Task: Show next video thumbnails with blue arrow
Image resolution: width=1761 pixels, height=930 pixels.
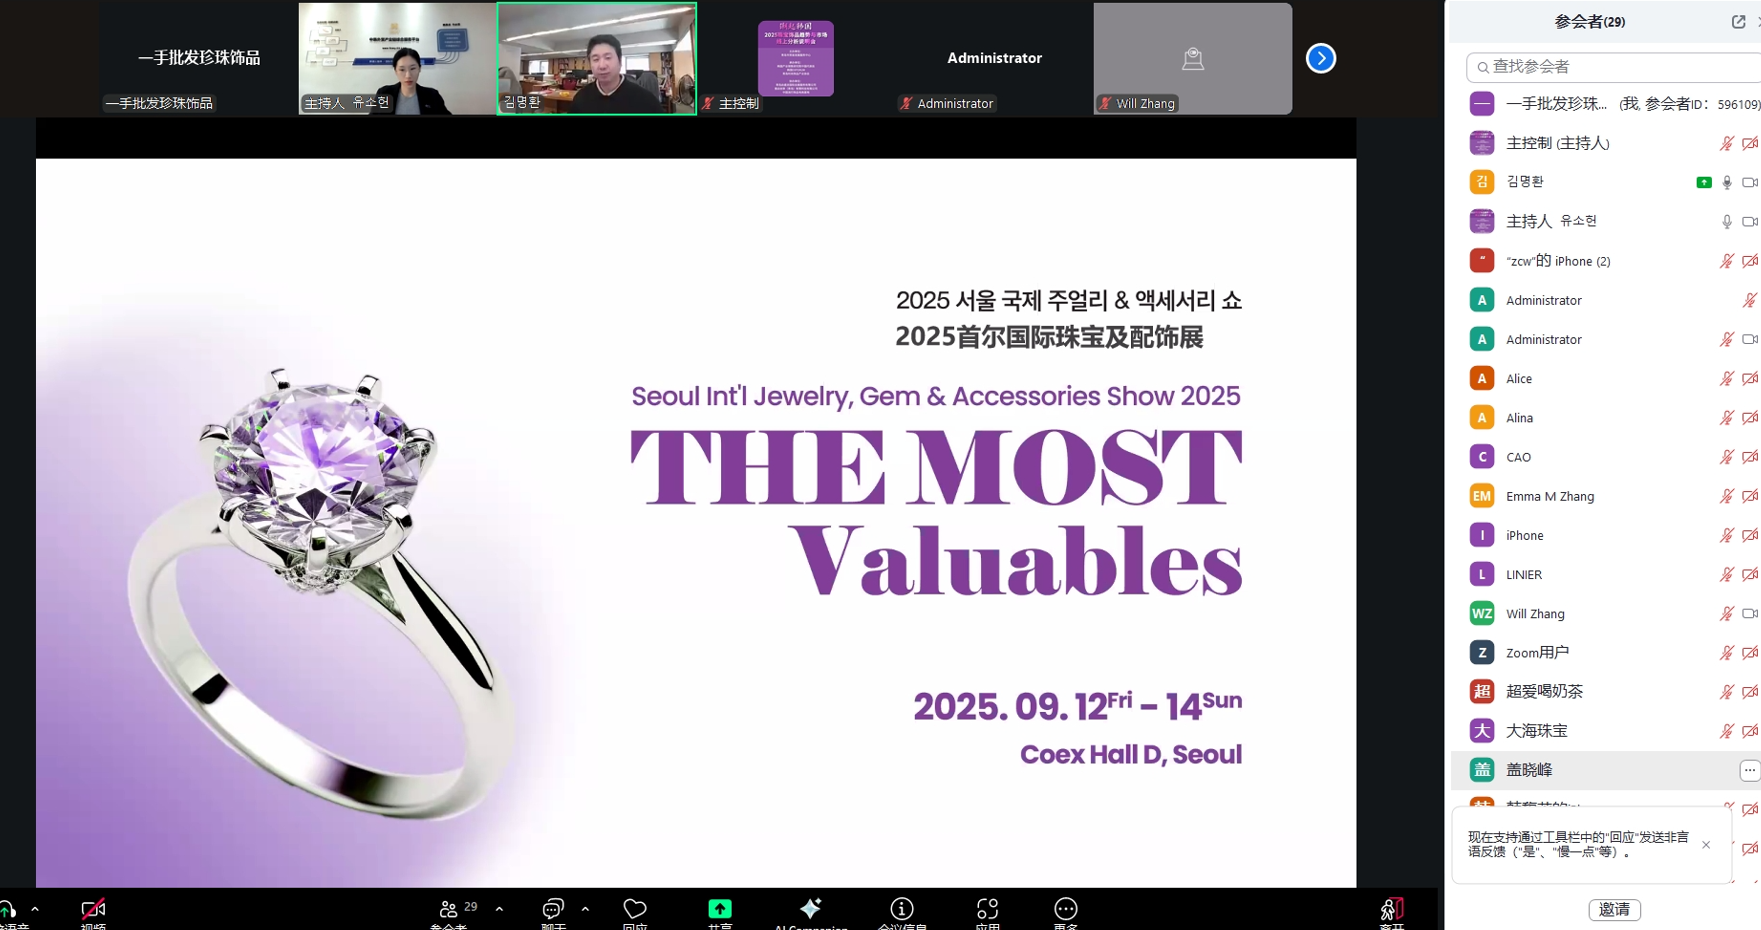Action: (x=1320, y=58)
